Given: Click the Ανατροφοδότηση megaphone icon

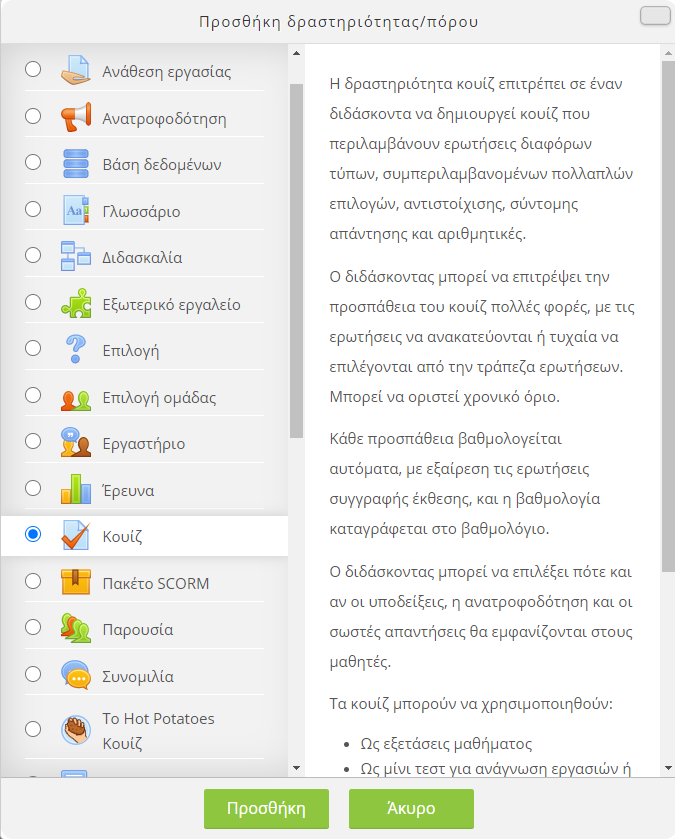Looking at the screenshot, I should [75, 117].
